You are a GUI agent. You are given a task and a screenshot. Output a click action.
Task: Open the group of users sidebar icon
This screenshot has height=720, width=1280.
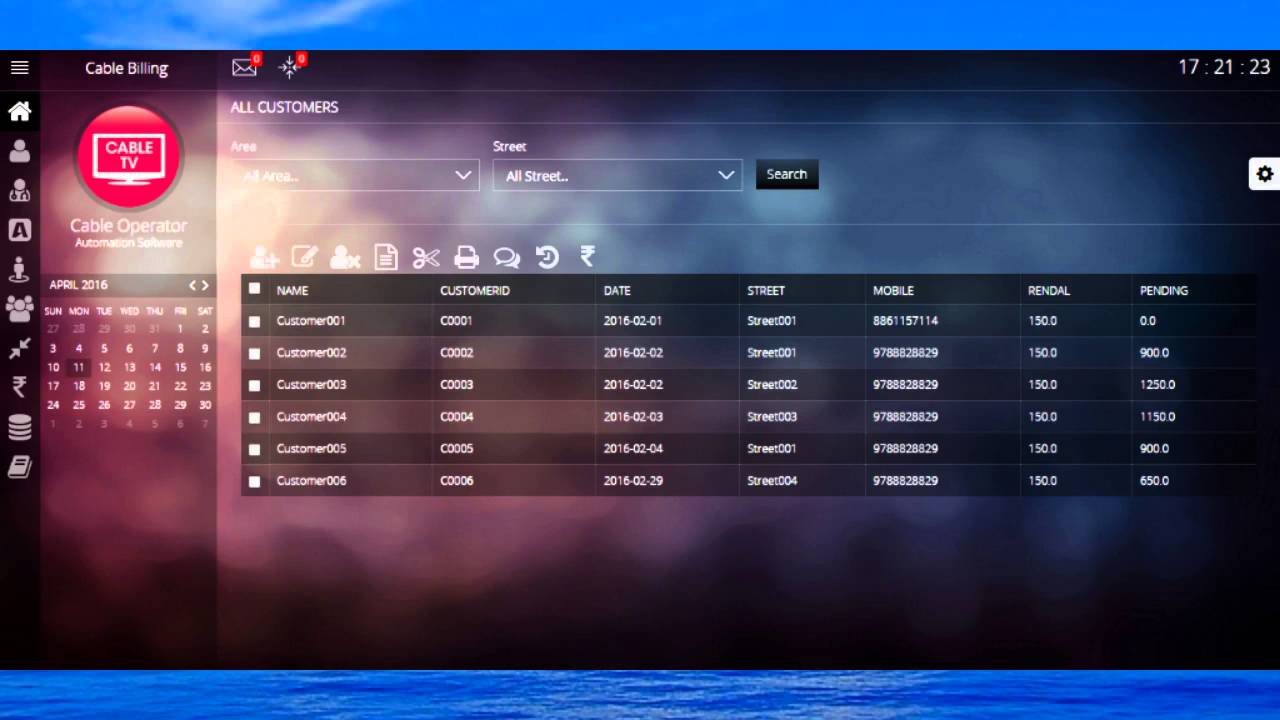tap(19, 308)
